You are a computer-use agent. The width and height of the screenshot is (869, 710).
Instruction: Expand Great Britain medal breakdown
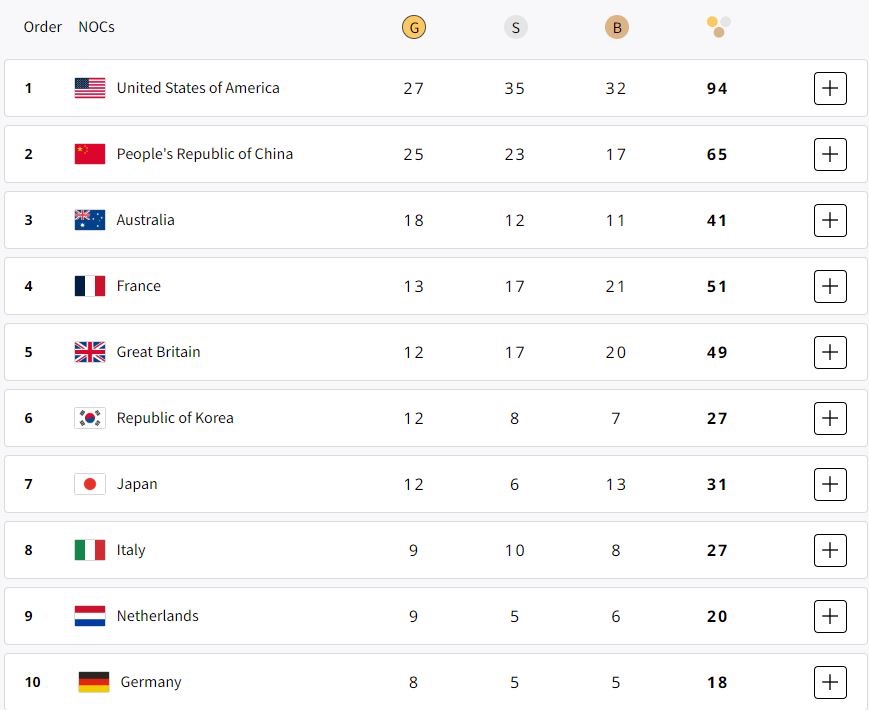pyautogui.click(x=830, y=352)
